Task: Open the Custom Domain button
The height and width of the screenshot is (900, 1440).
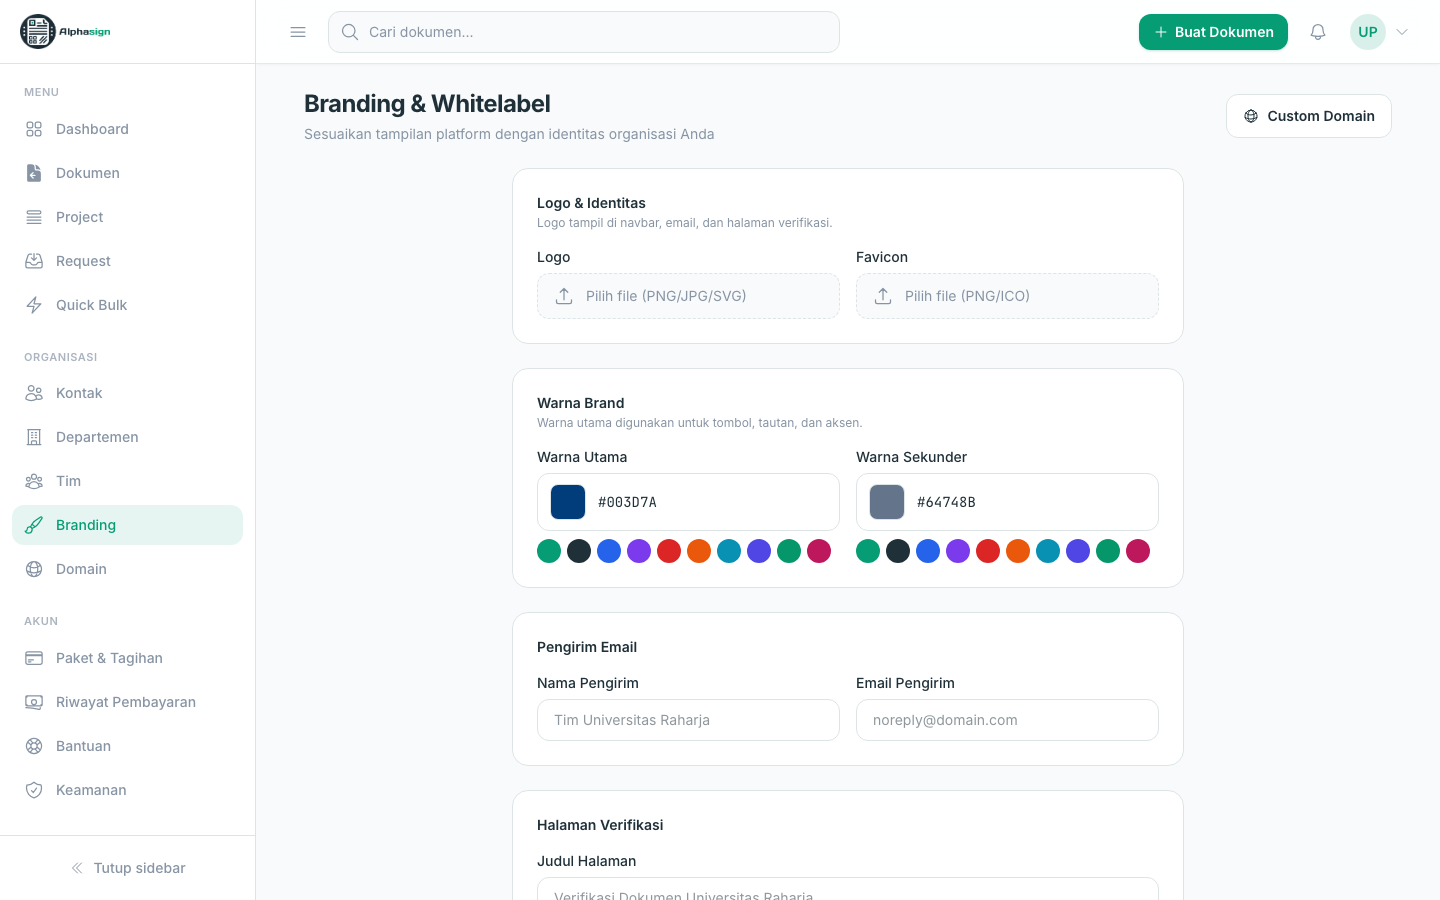Action: [1309, 116]
